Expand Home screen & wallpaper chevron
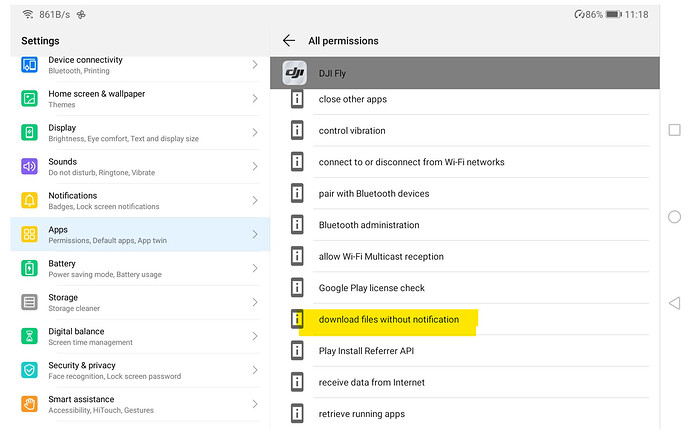Screen dimensions: 690x444 tap(255, 99)
